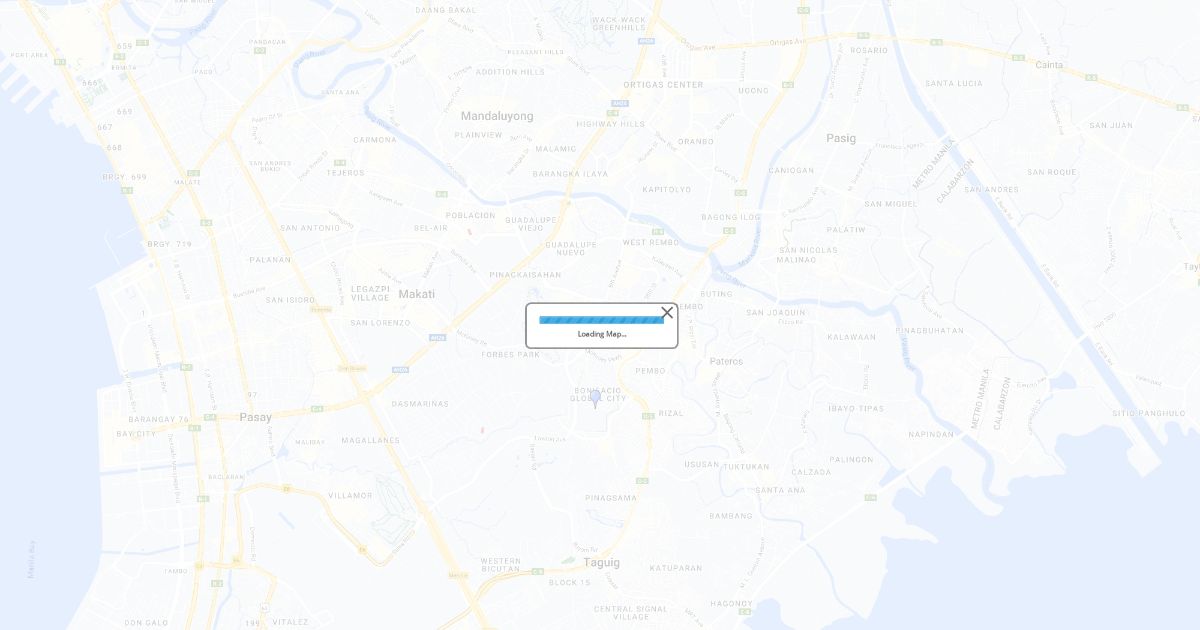Select the Mandaluyong label on map
The width and height of the screenshot is (1200, 630).
click(x=497, y=116)
